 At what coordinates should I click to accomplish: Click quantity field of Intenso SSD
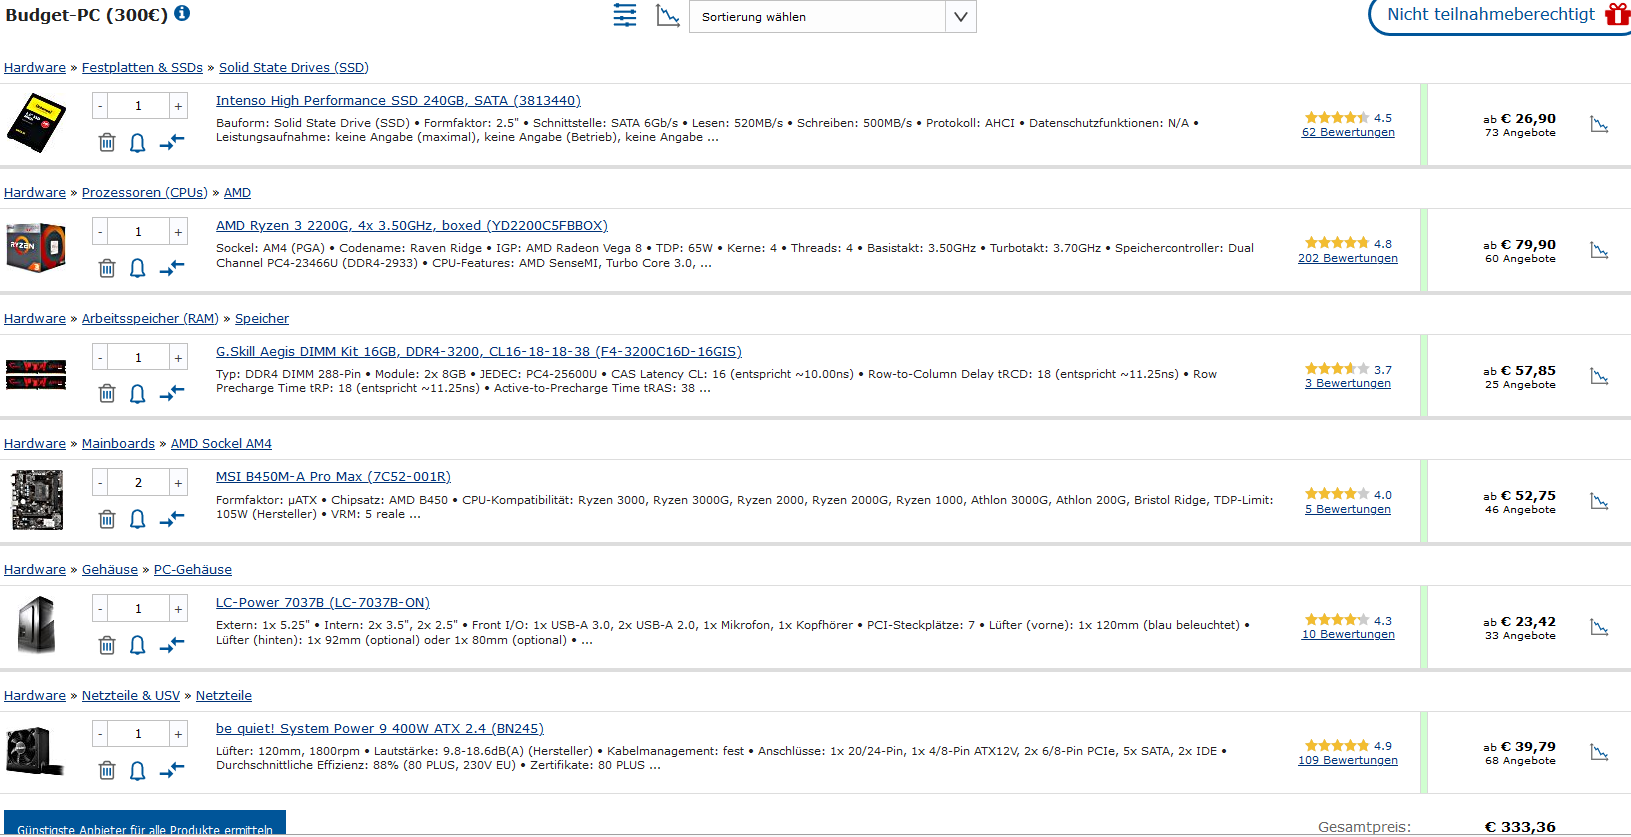(x=138, y=106)
